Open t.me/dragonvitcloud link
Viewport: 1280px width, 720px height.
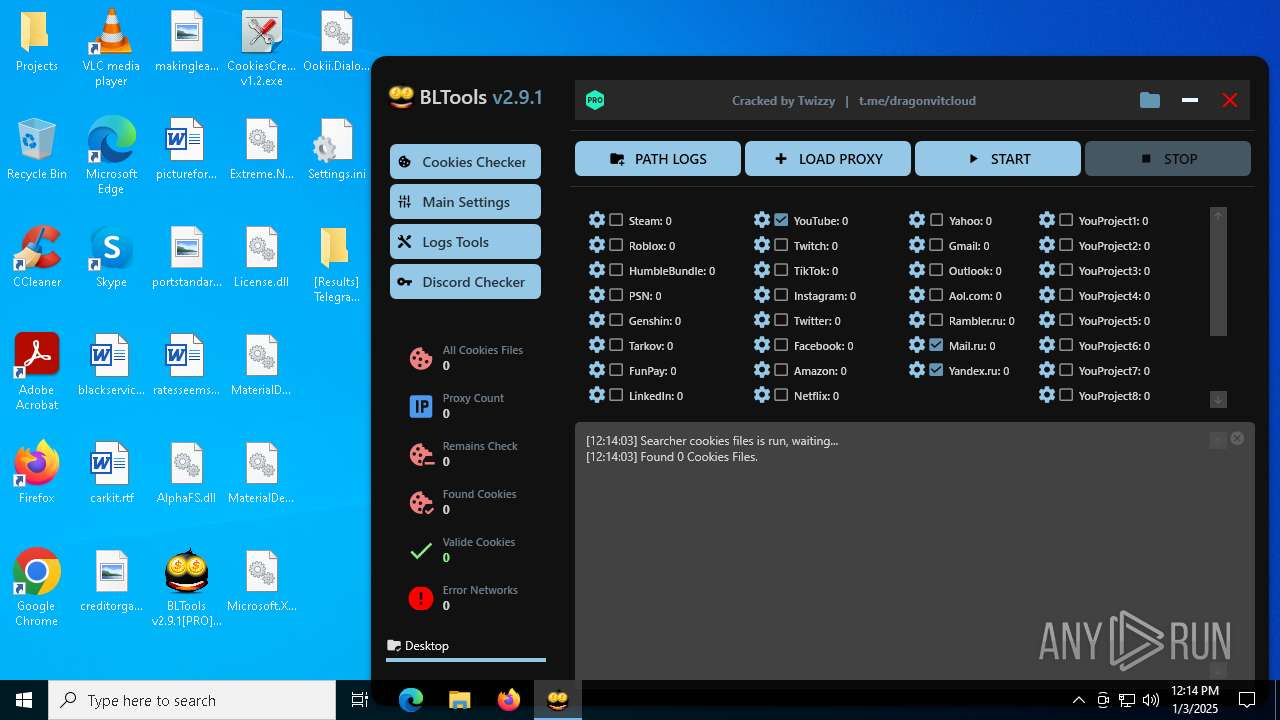[917, 100]
